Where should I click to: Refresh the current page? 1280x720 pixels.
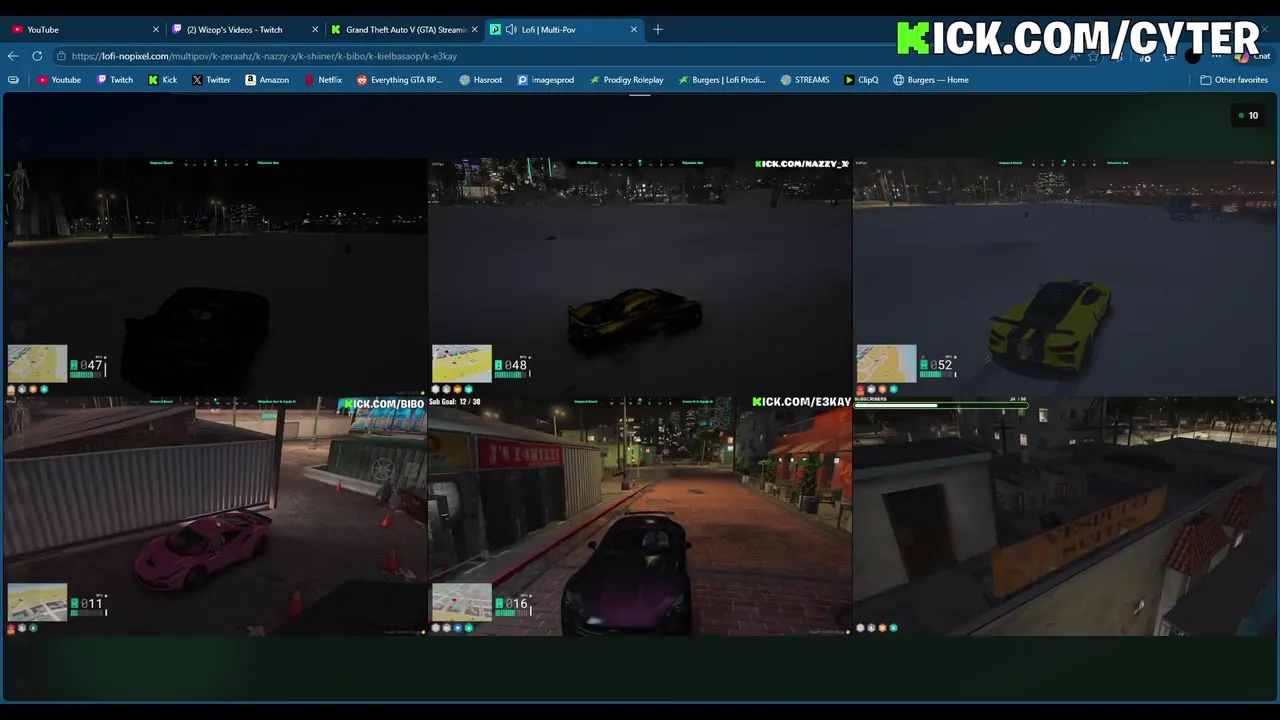point(37,56)
